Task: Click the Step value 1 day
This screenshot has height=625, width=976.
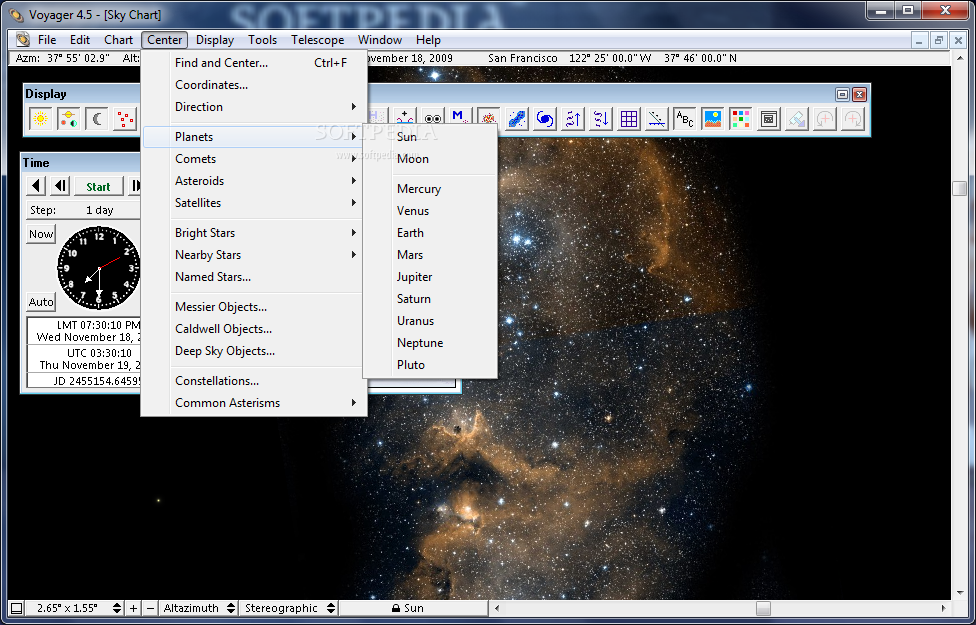Action: click(x=100, y=210)
